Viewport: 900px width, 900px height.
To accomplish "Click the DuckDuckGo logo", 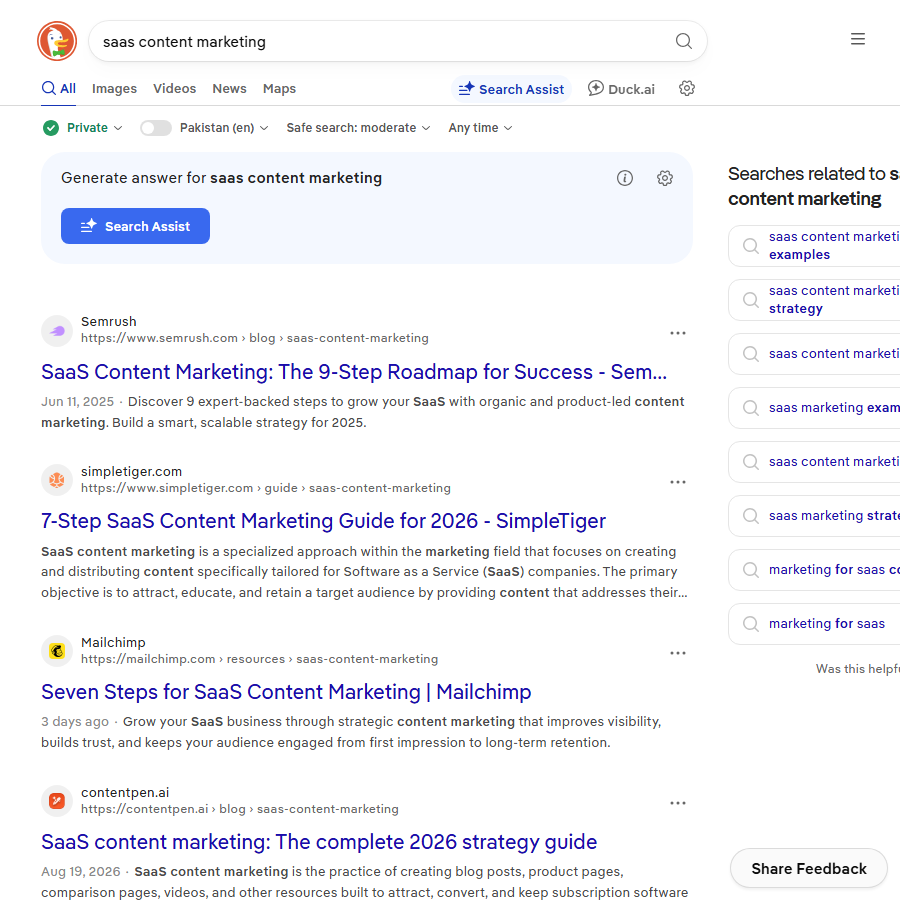I will (x=57, y=41).
